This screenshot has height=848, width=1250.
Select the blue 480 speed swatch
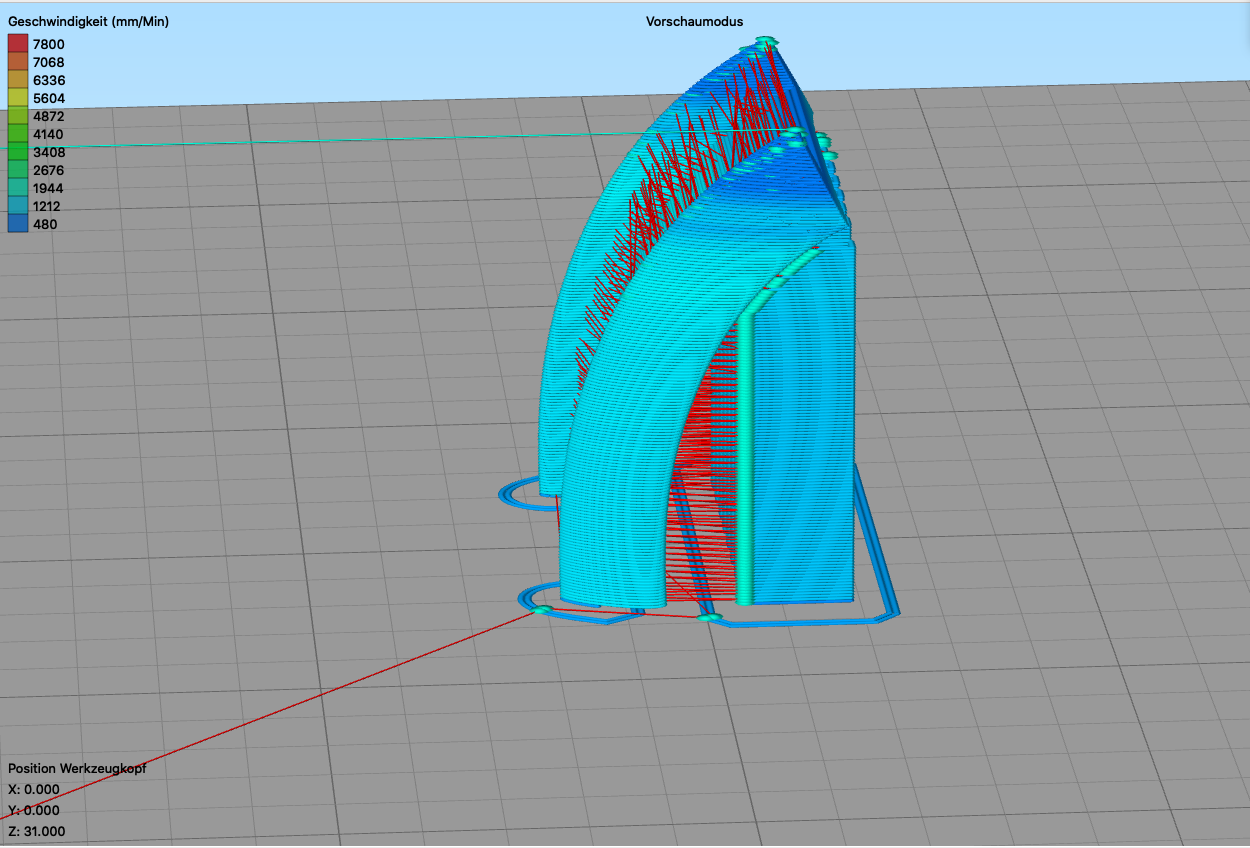click(x=18, y=224)
